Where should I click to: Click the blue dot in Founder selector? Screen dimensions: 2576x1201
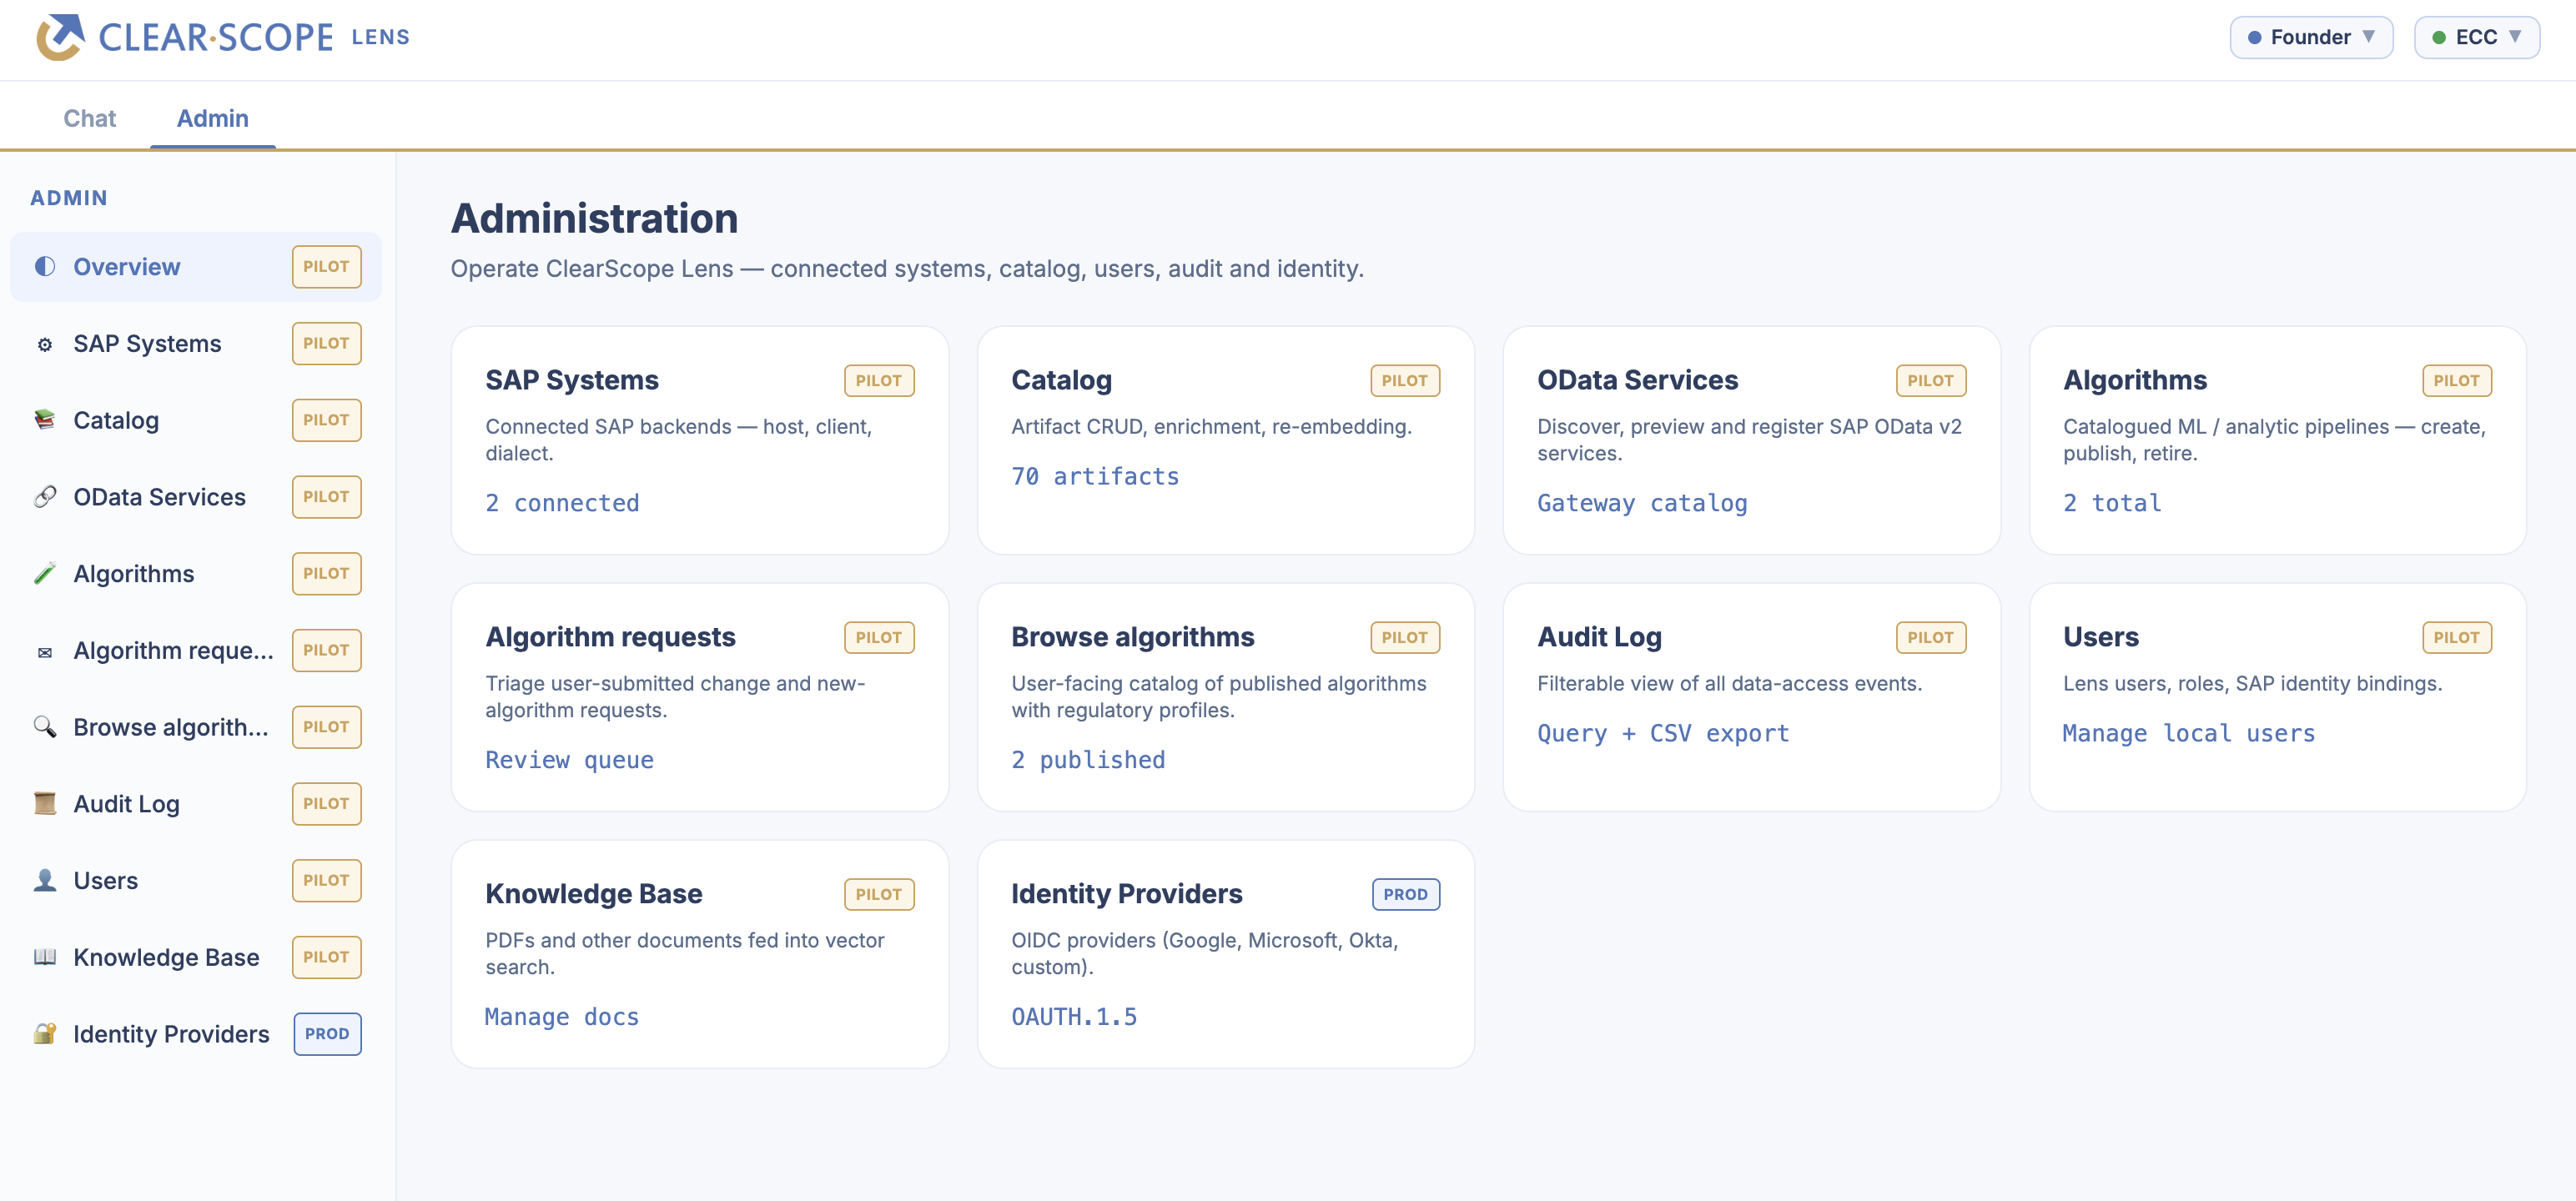[x=2254, y=38]
